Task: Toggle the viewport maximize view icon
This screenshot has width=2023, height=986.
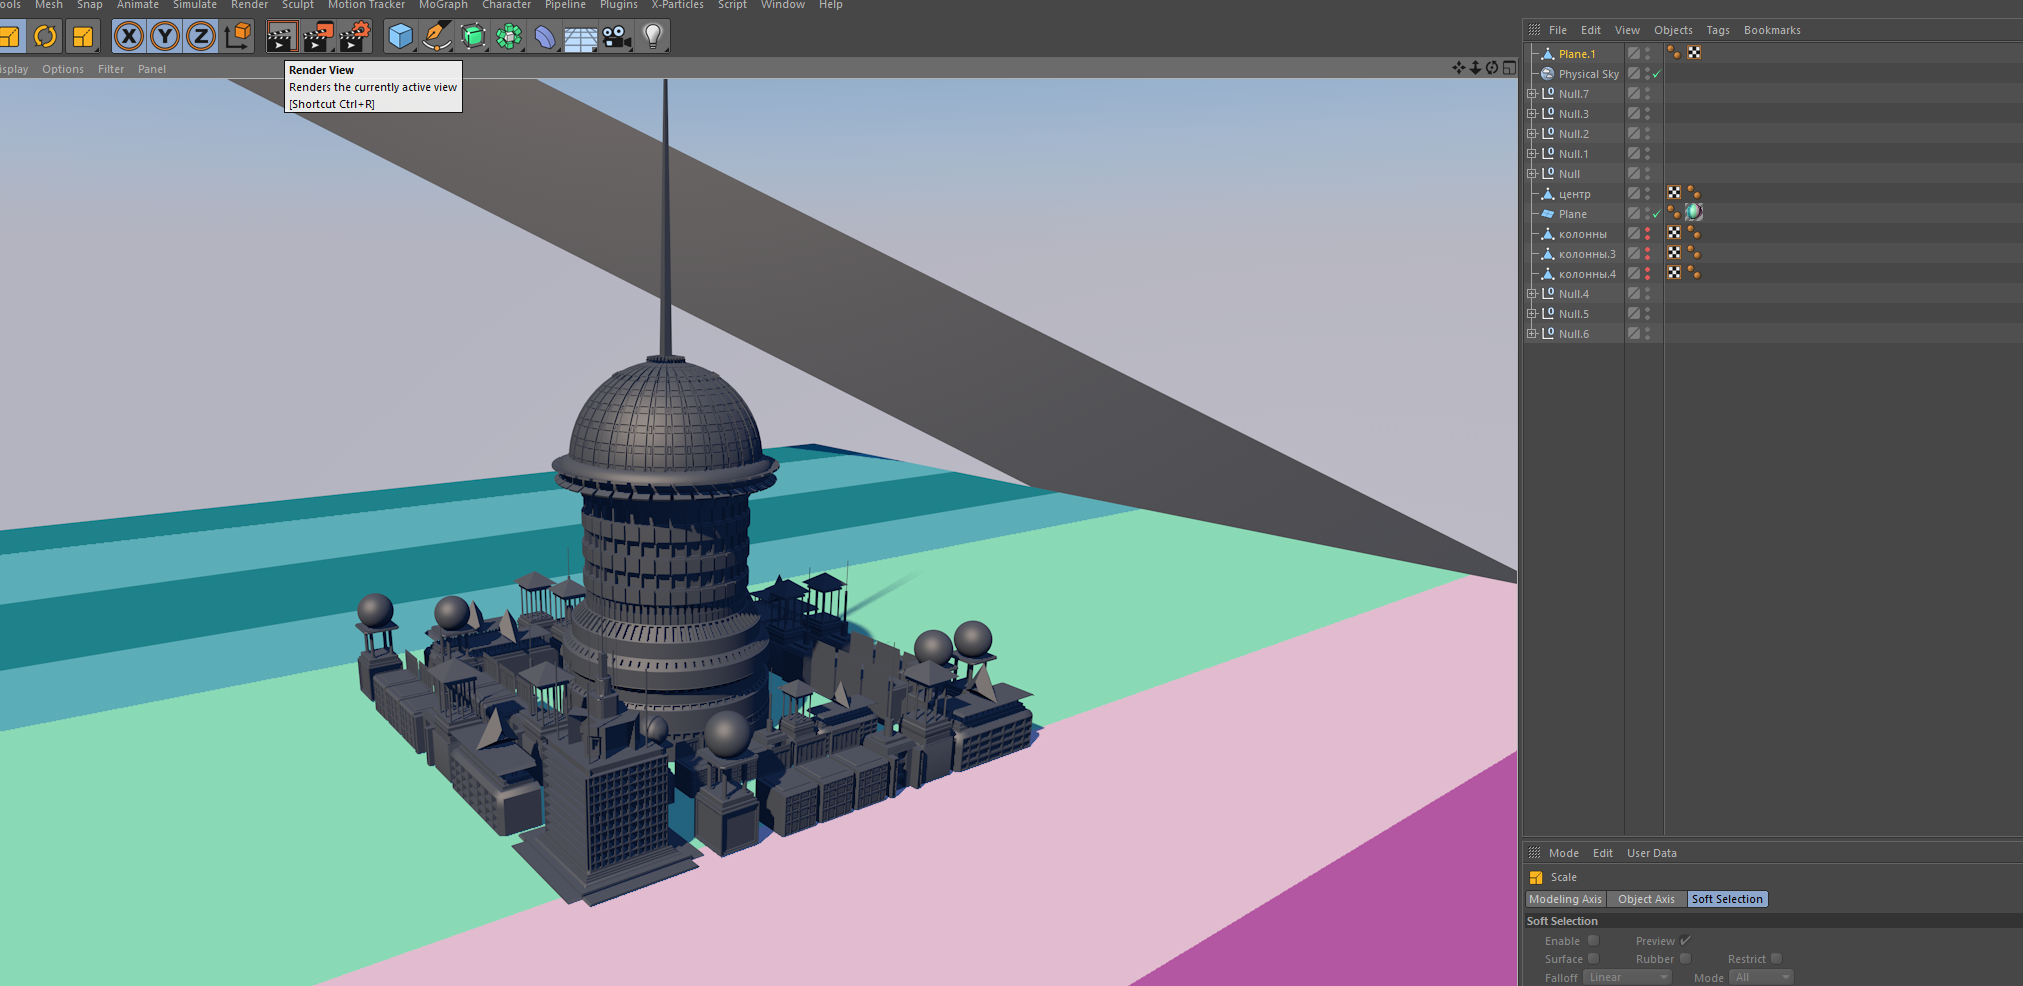Action: [1509, 68]
